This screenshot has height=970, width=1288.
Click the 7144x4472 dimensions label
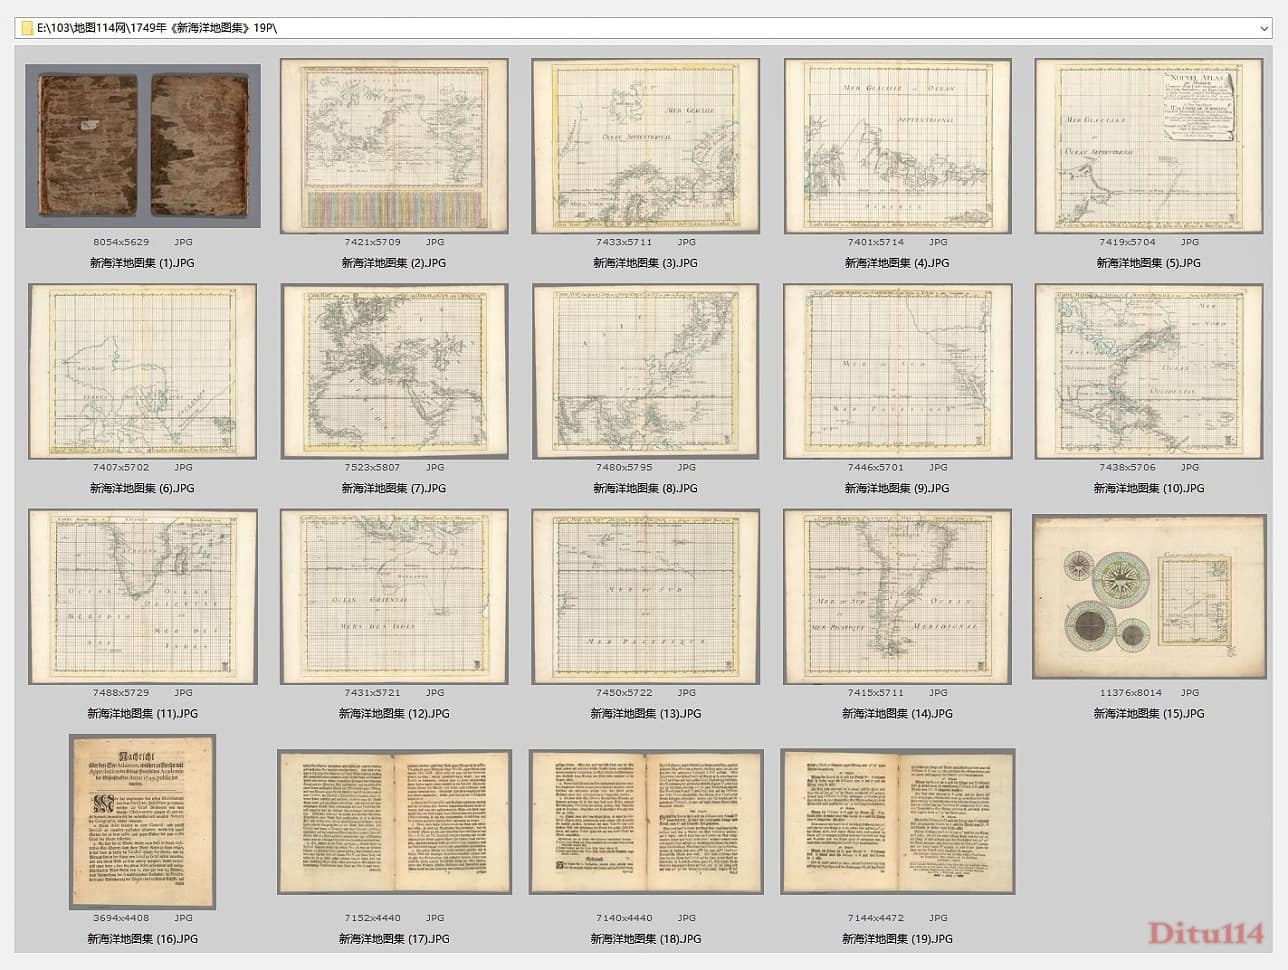pos(876,917)
